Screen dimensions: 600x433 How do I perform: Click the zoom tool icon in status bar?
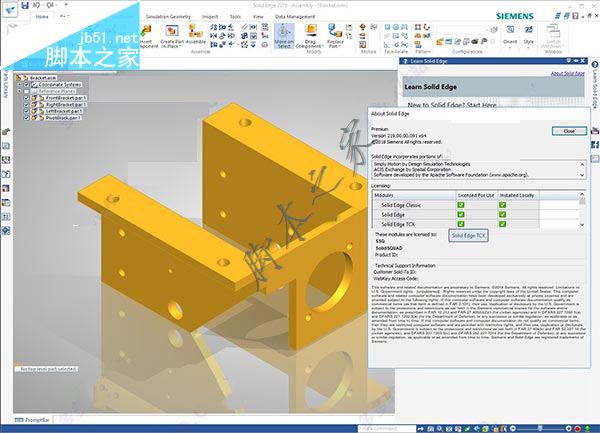(440, 429)
